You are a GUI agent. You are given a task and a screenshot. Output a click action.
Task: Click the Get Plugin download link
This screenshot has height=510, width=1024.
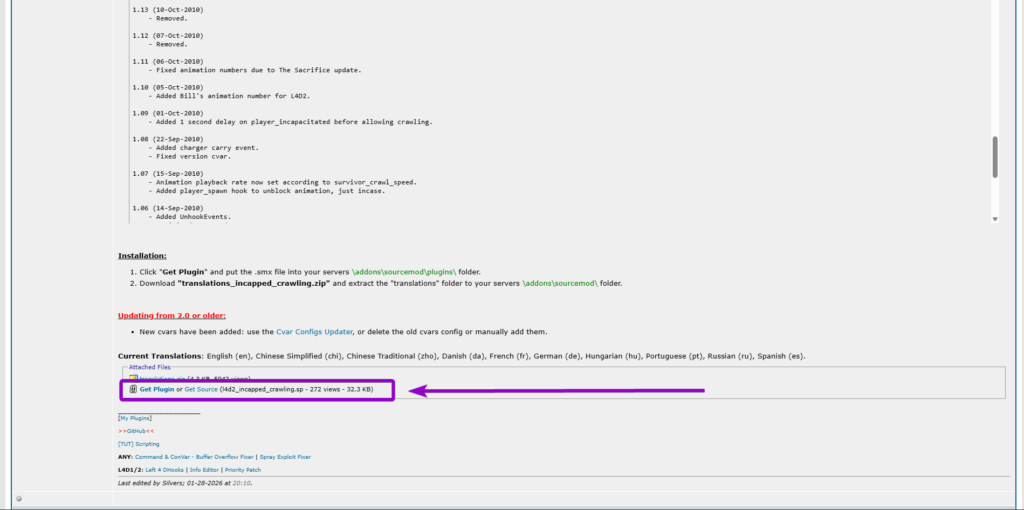click(x=157, y=389)
